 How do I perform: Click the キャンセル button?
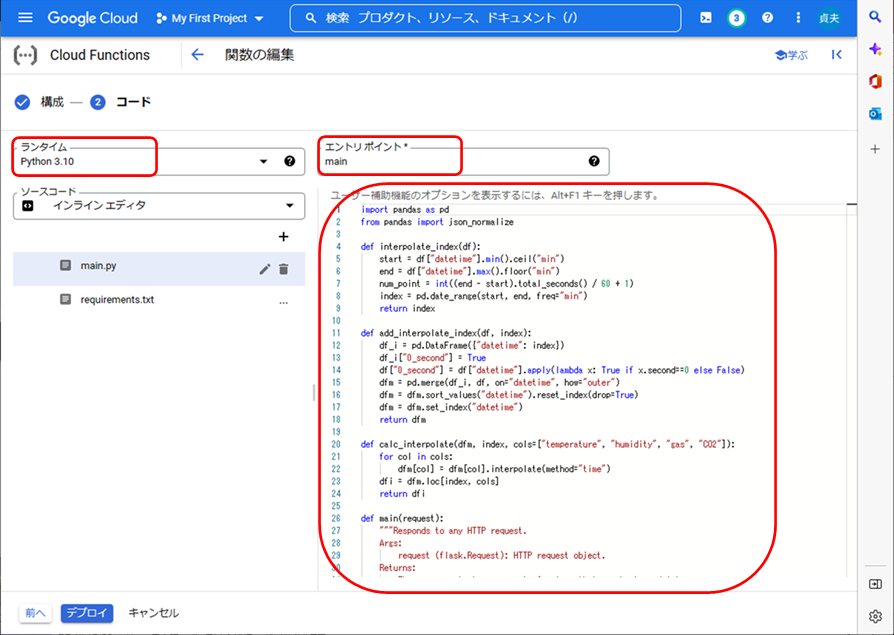pos(153,613)
